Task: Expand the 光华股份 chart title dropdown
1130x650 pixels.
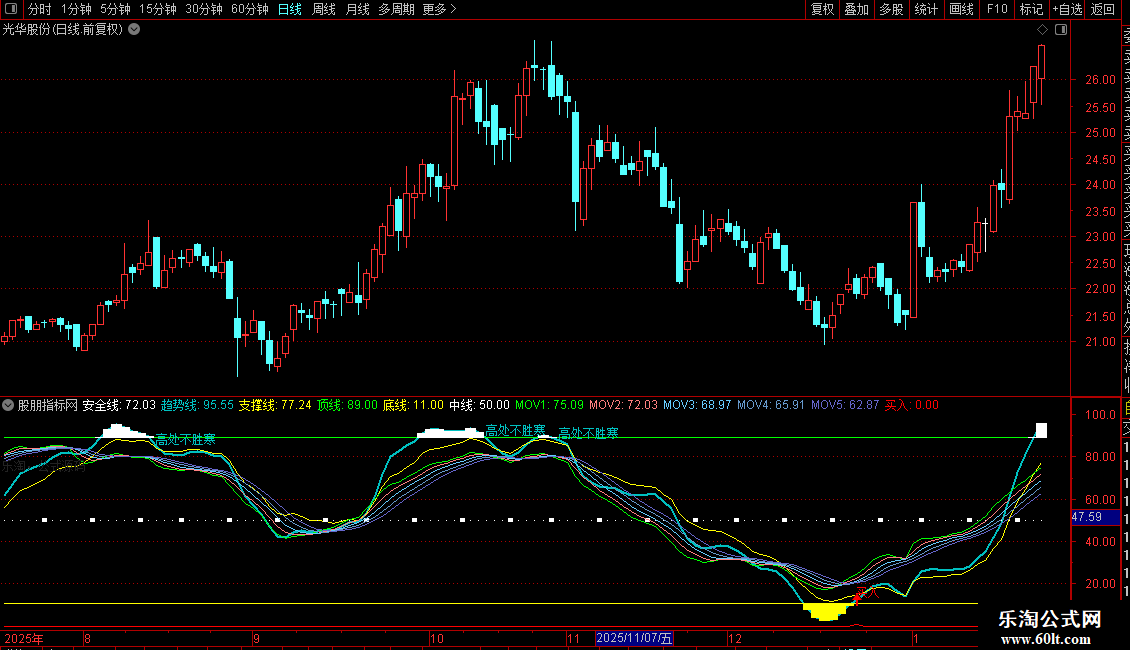Action: (134, 30)
